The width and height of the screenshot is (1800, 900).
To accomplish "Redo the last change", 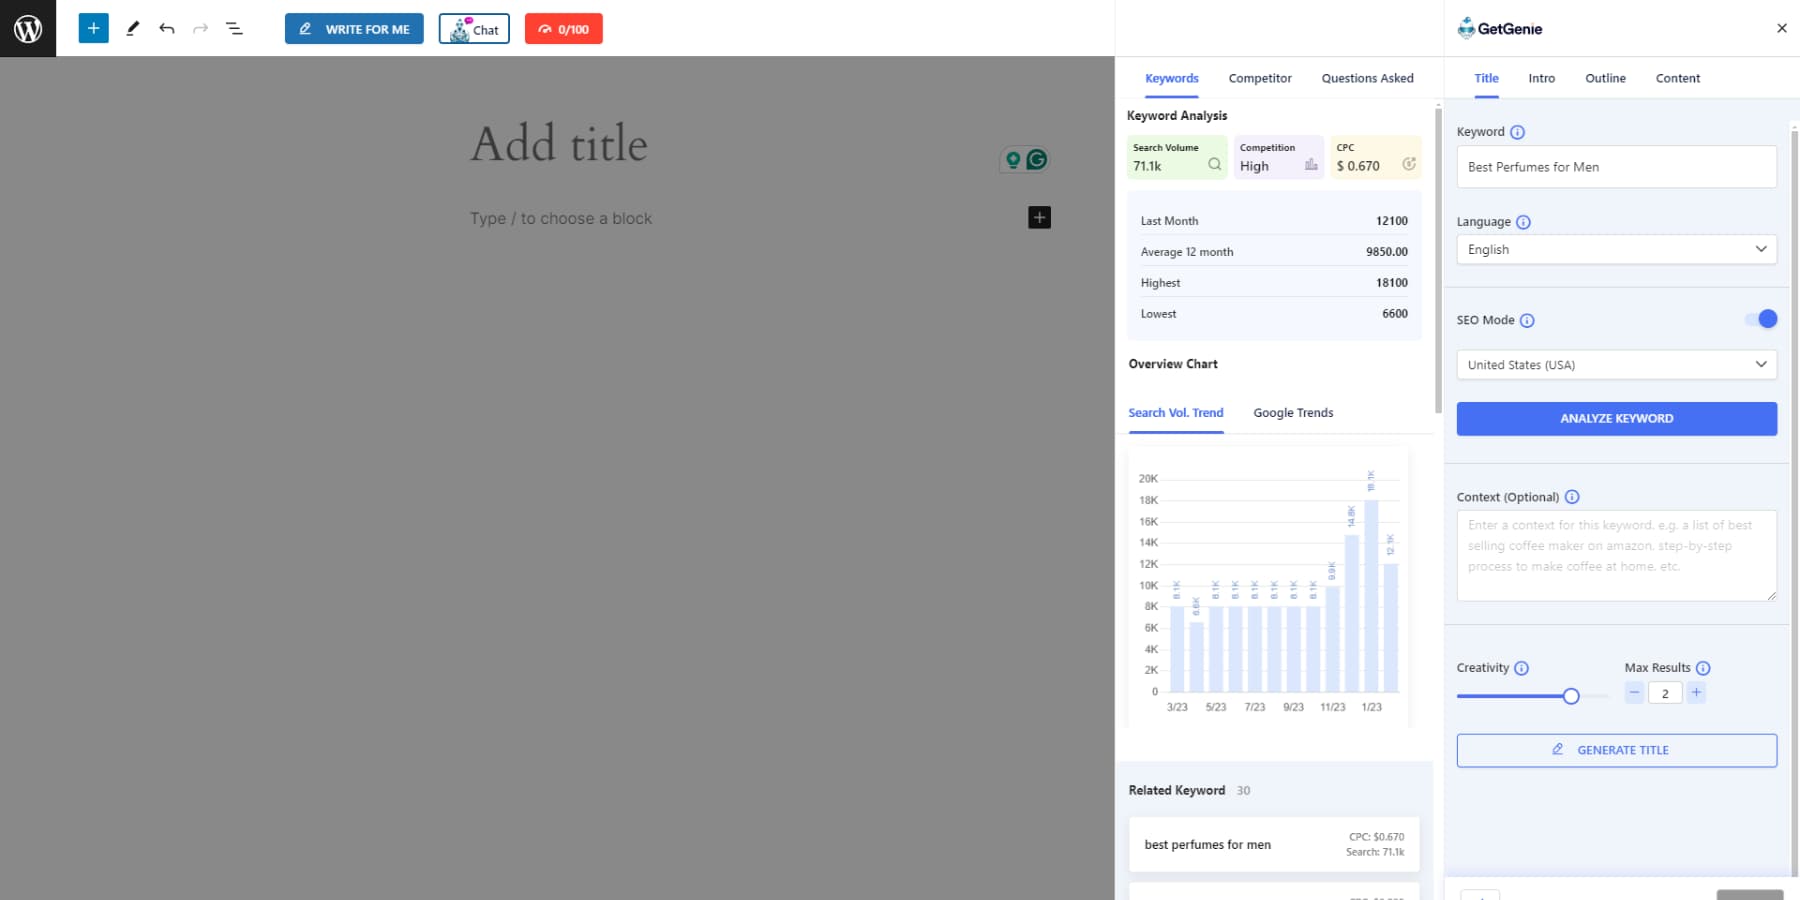I will coord(200,28).
